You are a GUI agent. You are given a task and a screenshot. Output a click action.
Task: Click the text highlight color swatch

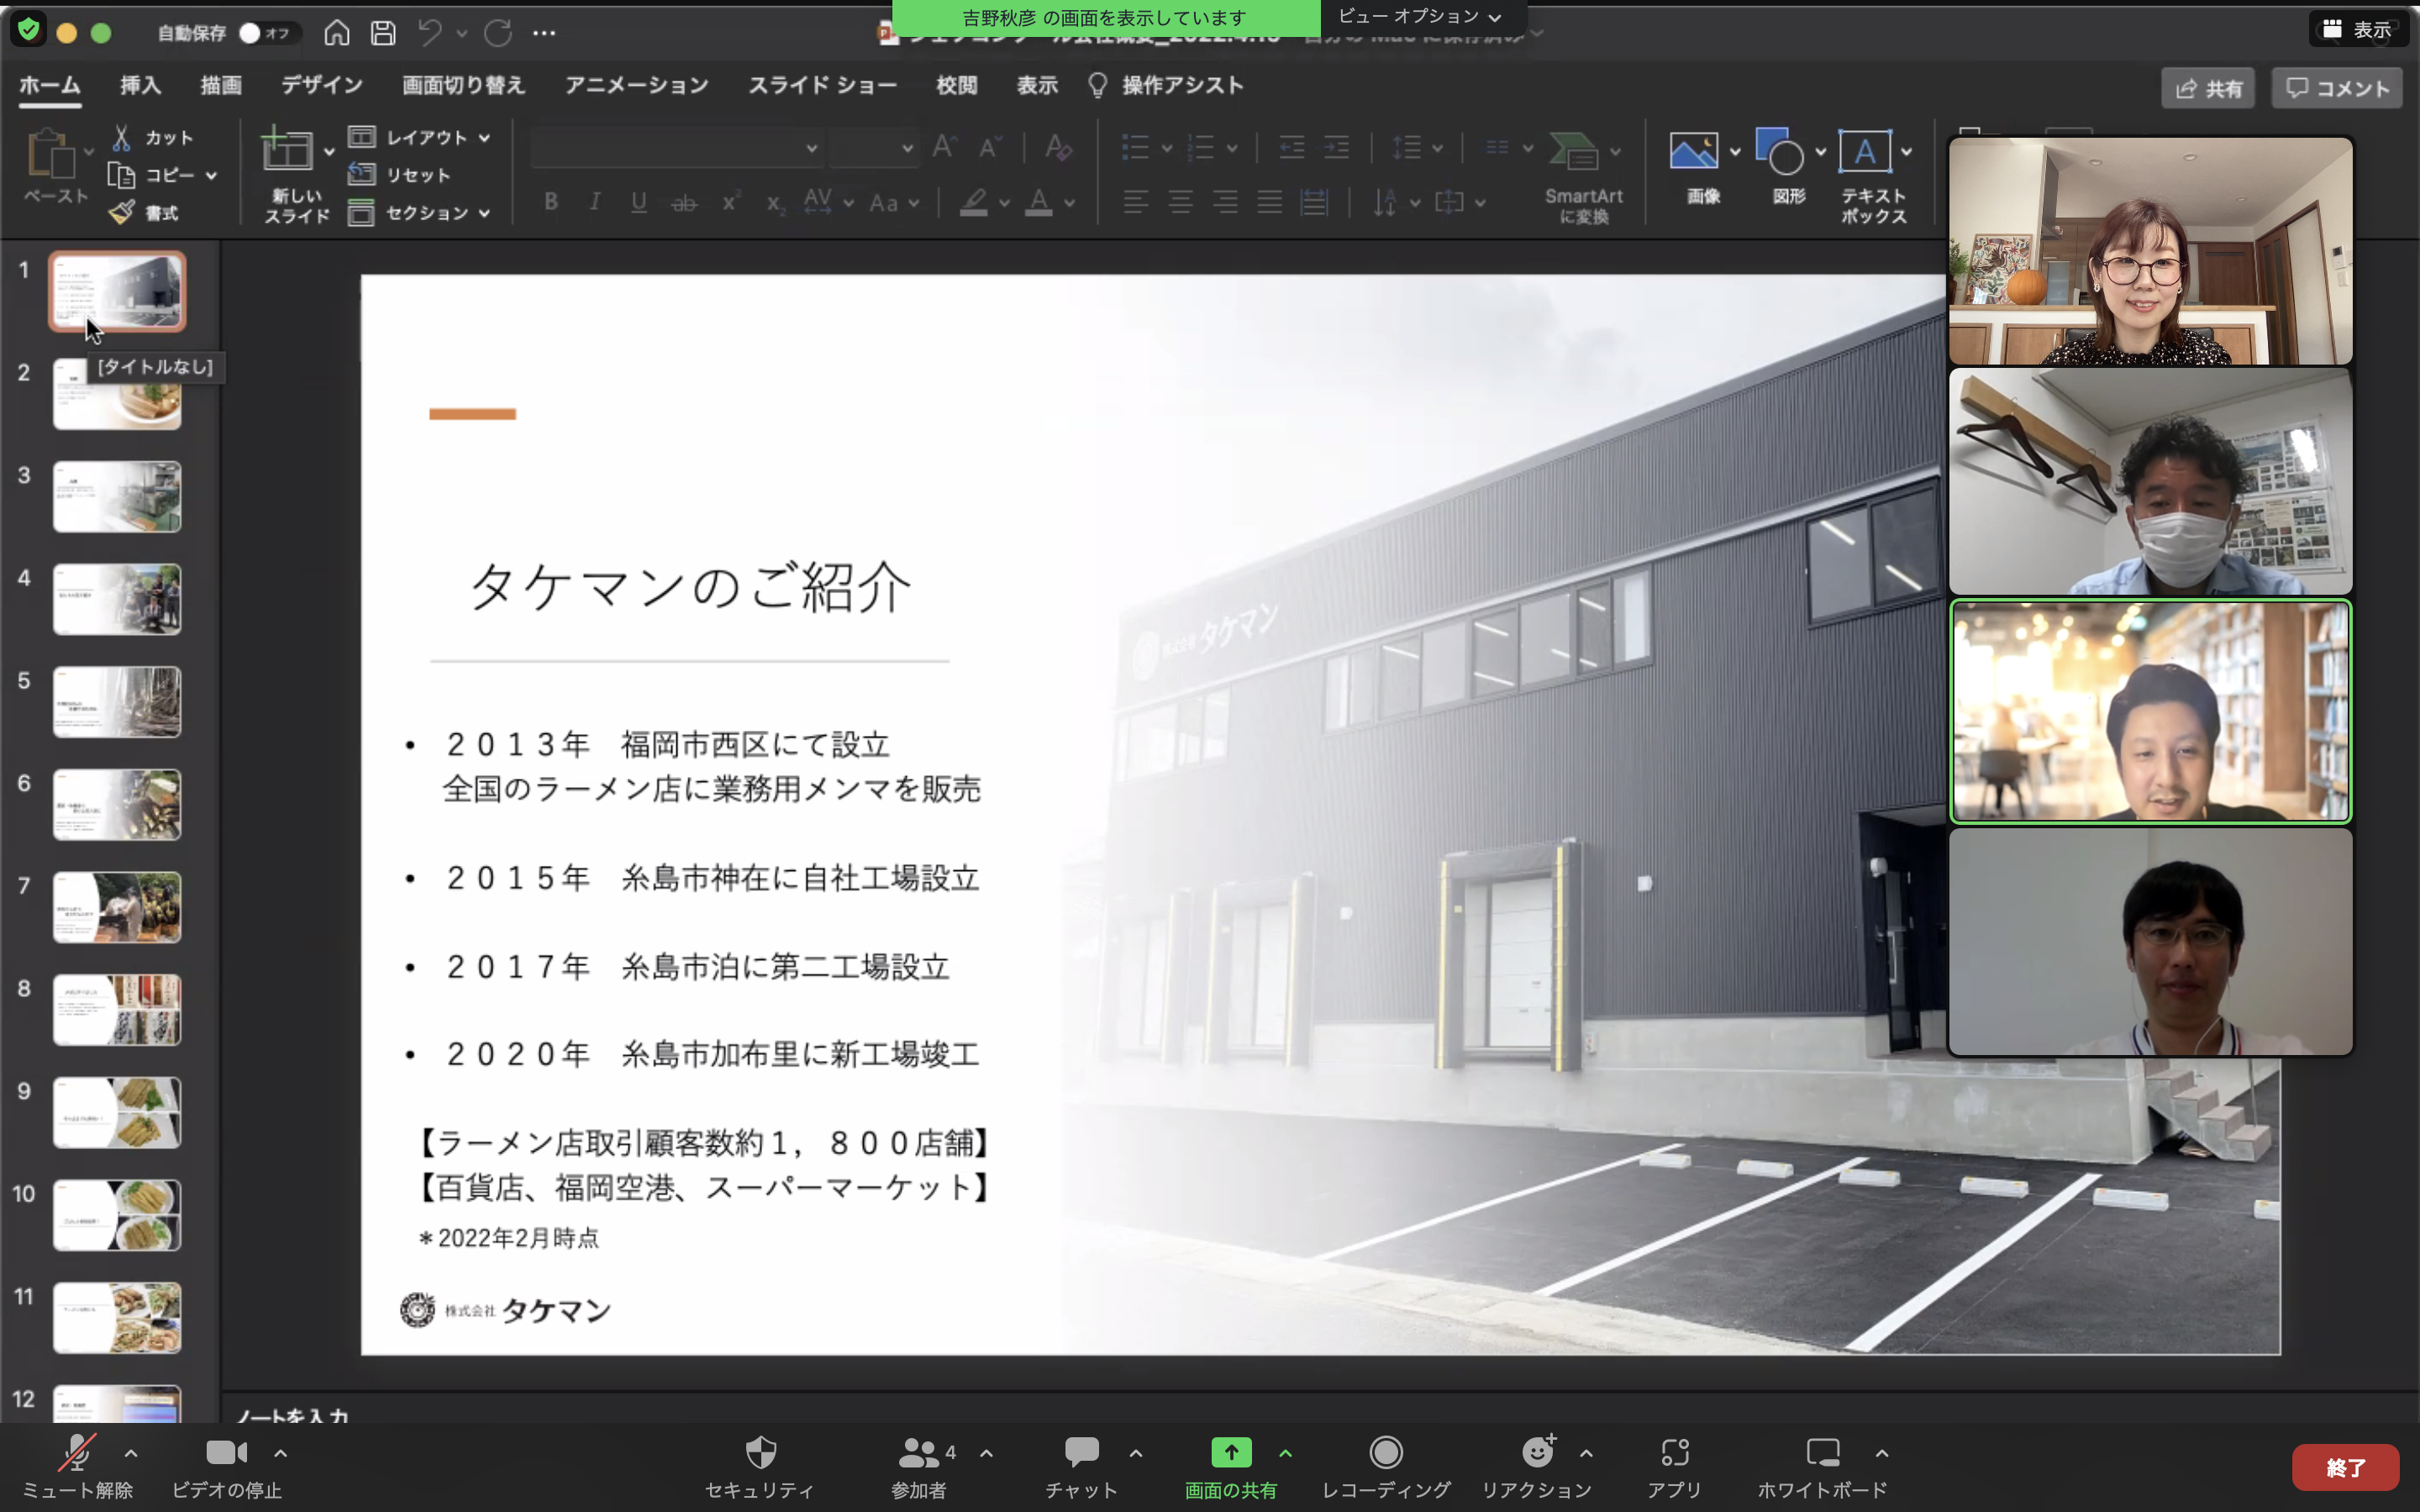click(974, 203)
